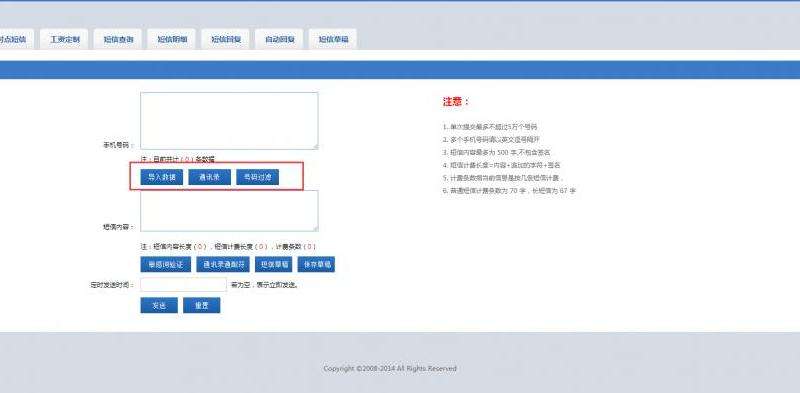Click note 3 about 500 character limit

pos(496,152)
